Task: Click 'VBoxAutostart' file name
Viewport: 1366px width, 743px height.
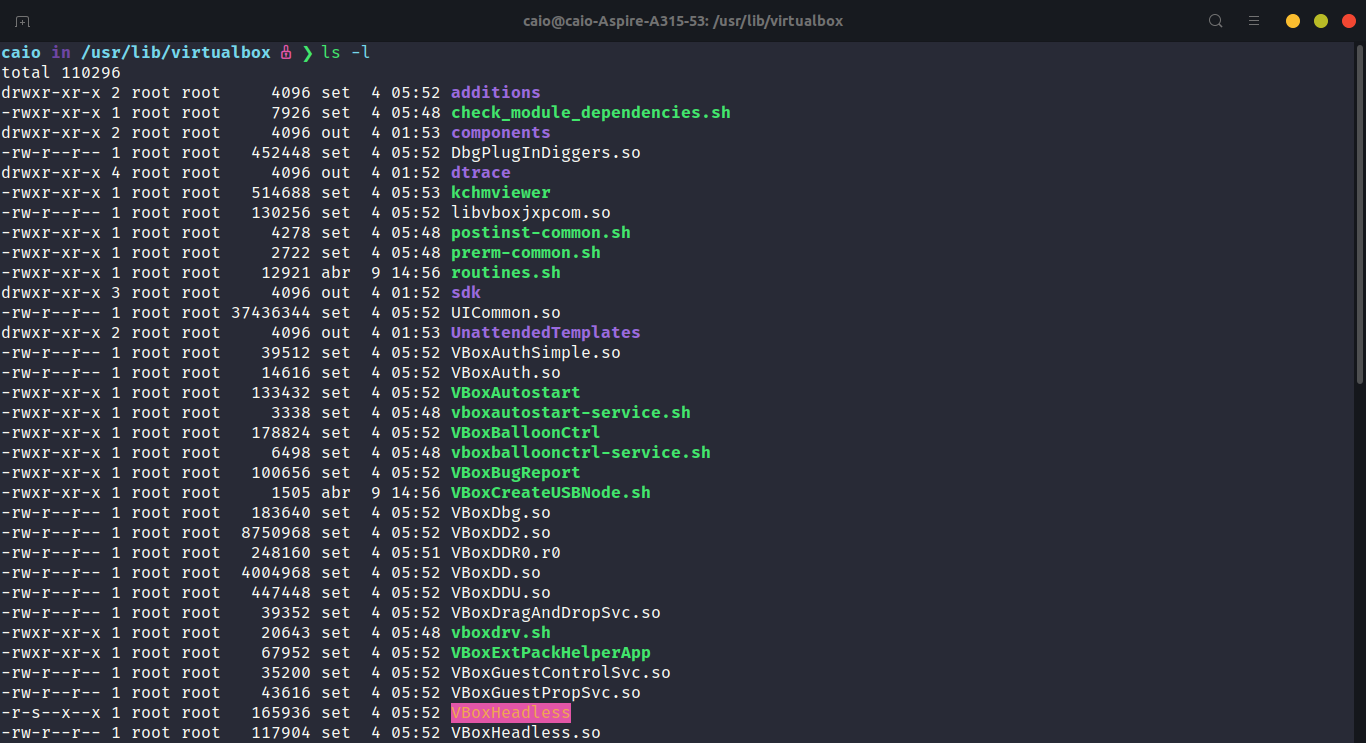Action: click(516, 392)
